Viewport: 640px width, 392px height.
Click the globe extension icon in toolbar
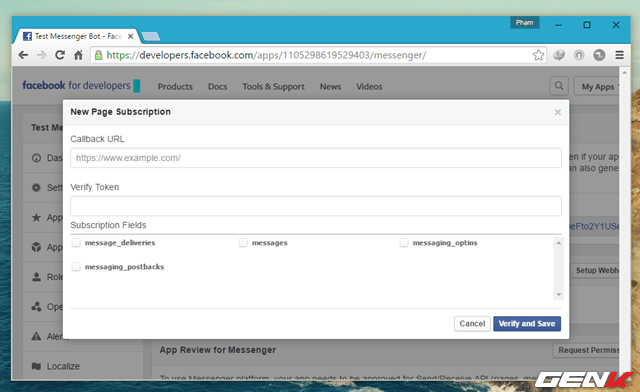pyautogui.click(x=559, y=55)
